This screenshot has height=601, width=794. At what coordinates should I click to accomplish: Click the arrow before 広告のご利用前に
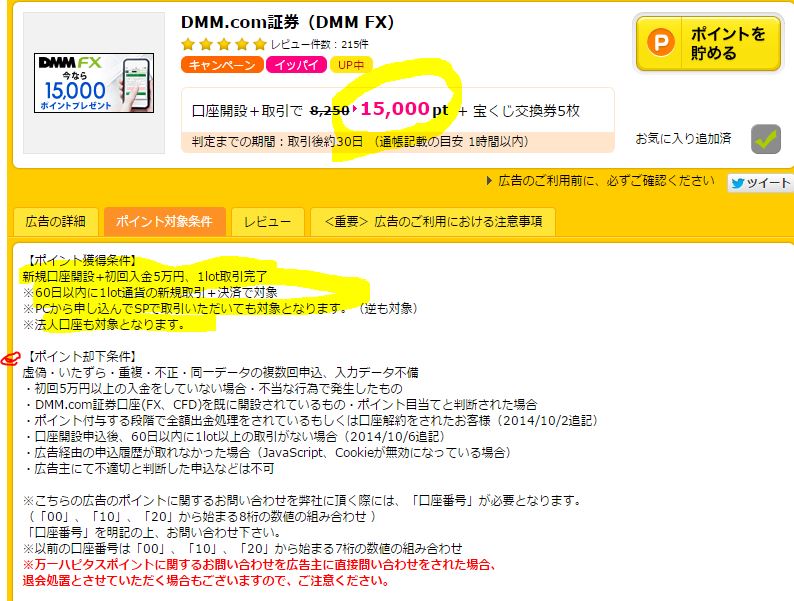[489, 181]
